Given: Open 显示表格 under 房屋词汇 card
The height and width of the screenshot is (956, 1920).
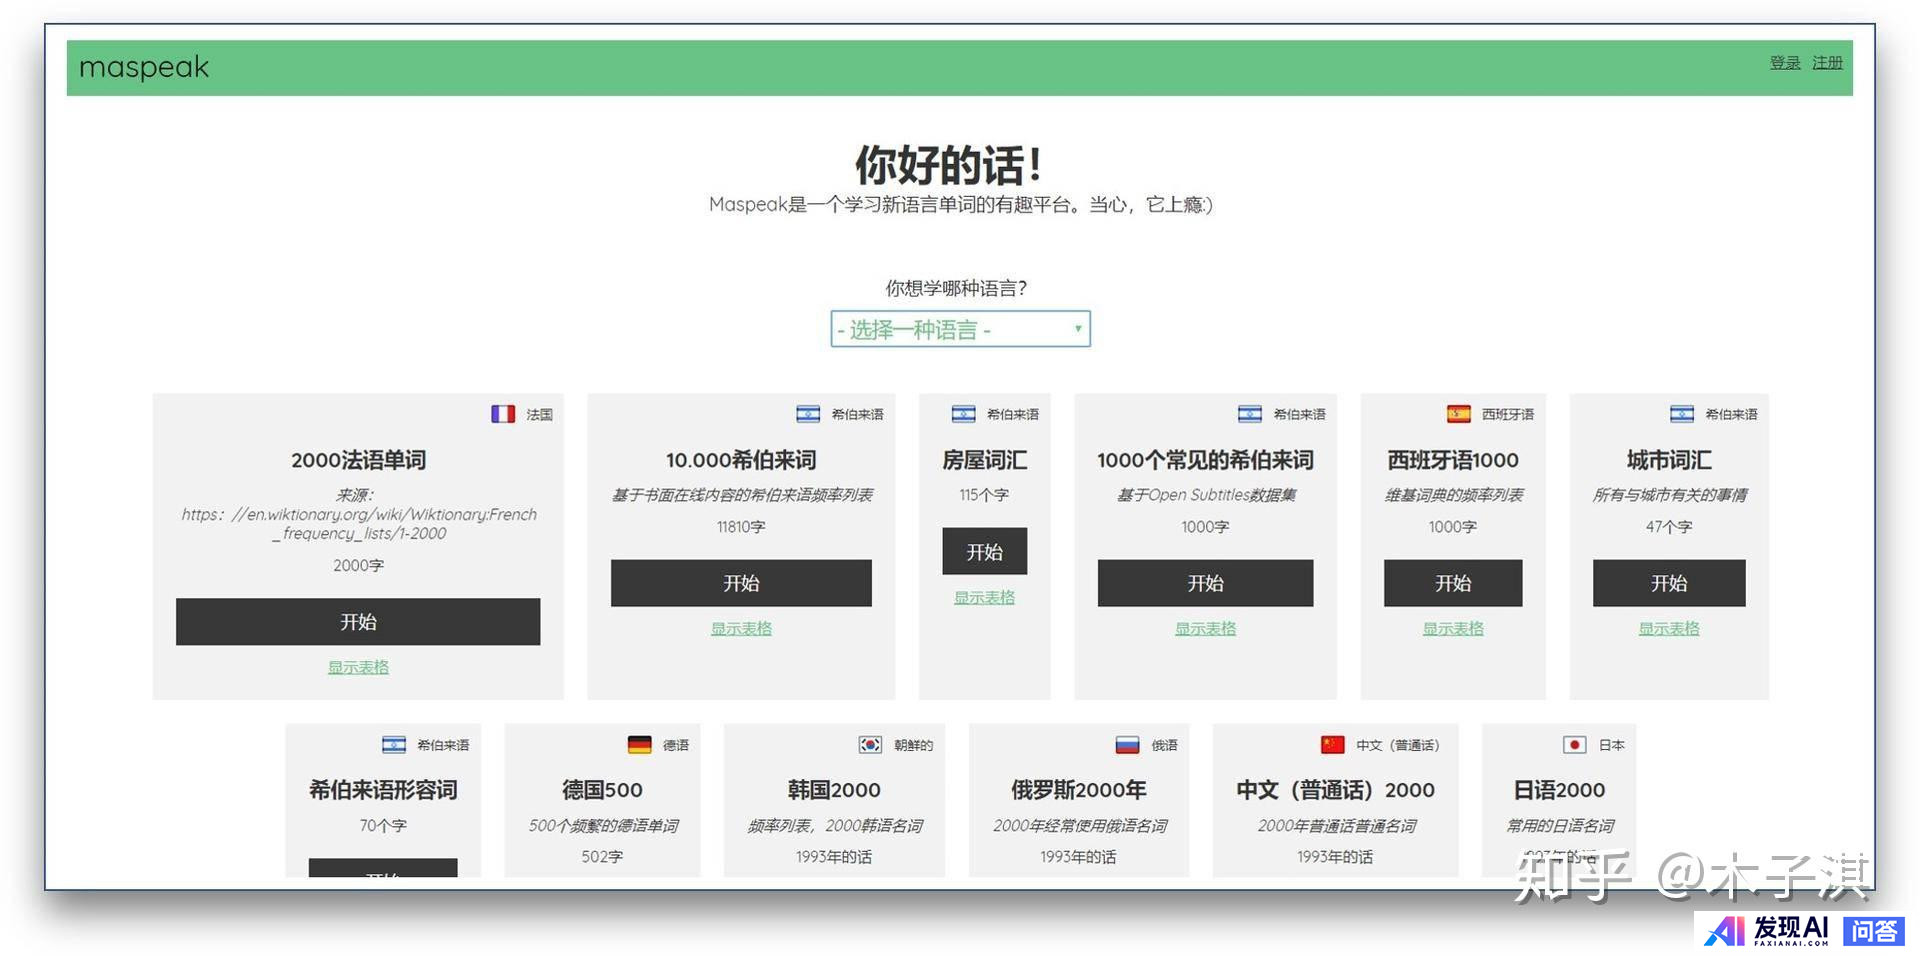Looking at the screenshot, I should [x=984, y=598].
